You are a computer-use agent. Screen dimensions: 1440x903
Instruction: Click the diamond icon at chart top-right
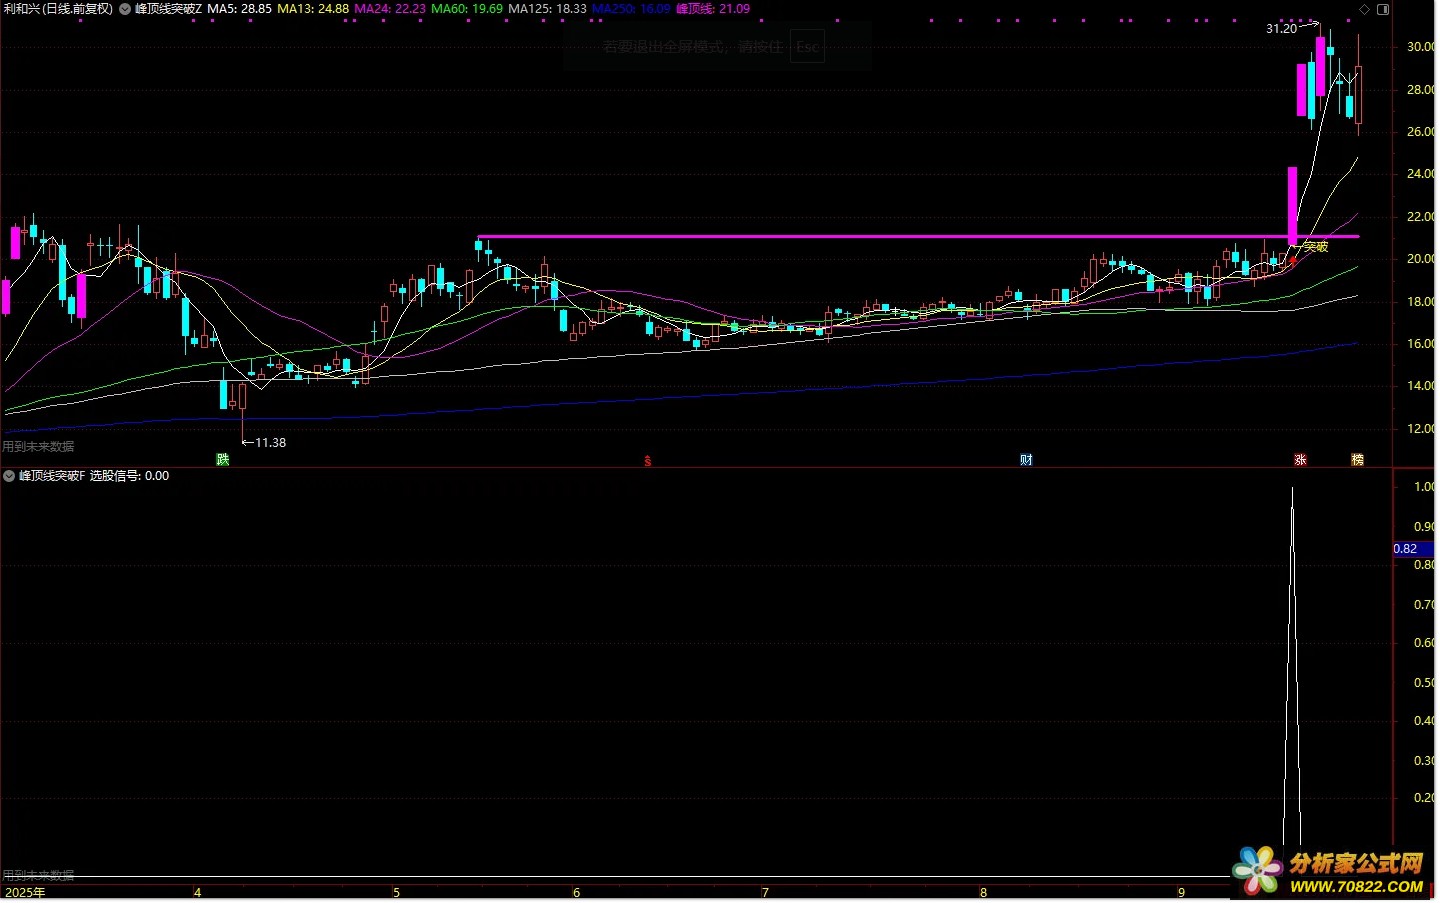(1364, 9)
